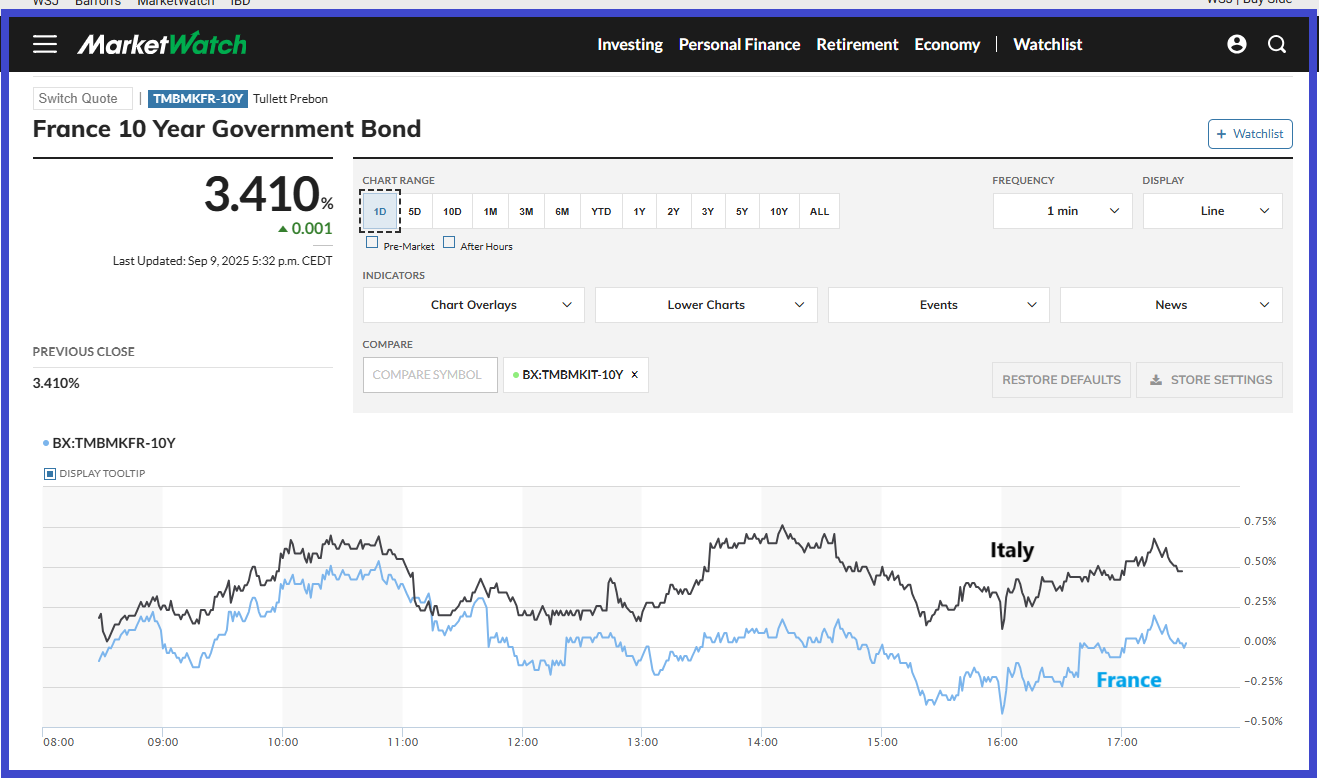Click the green dot beside BX:TMBMKIT-10Y
Screen dimensions: 1319x778
(516, 375)
